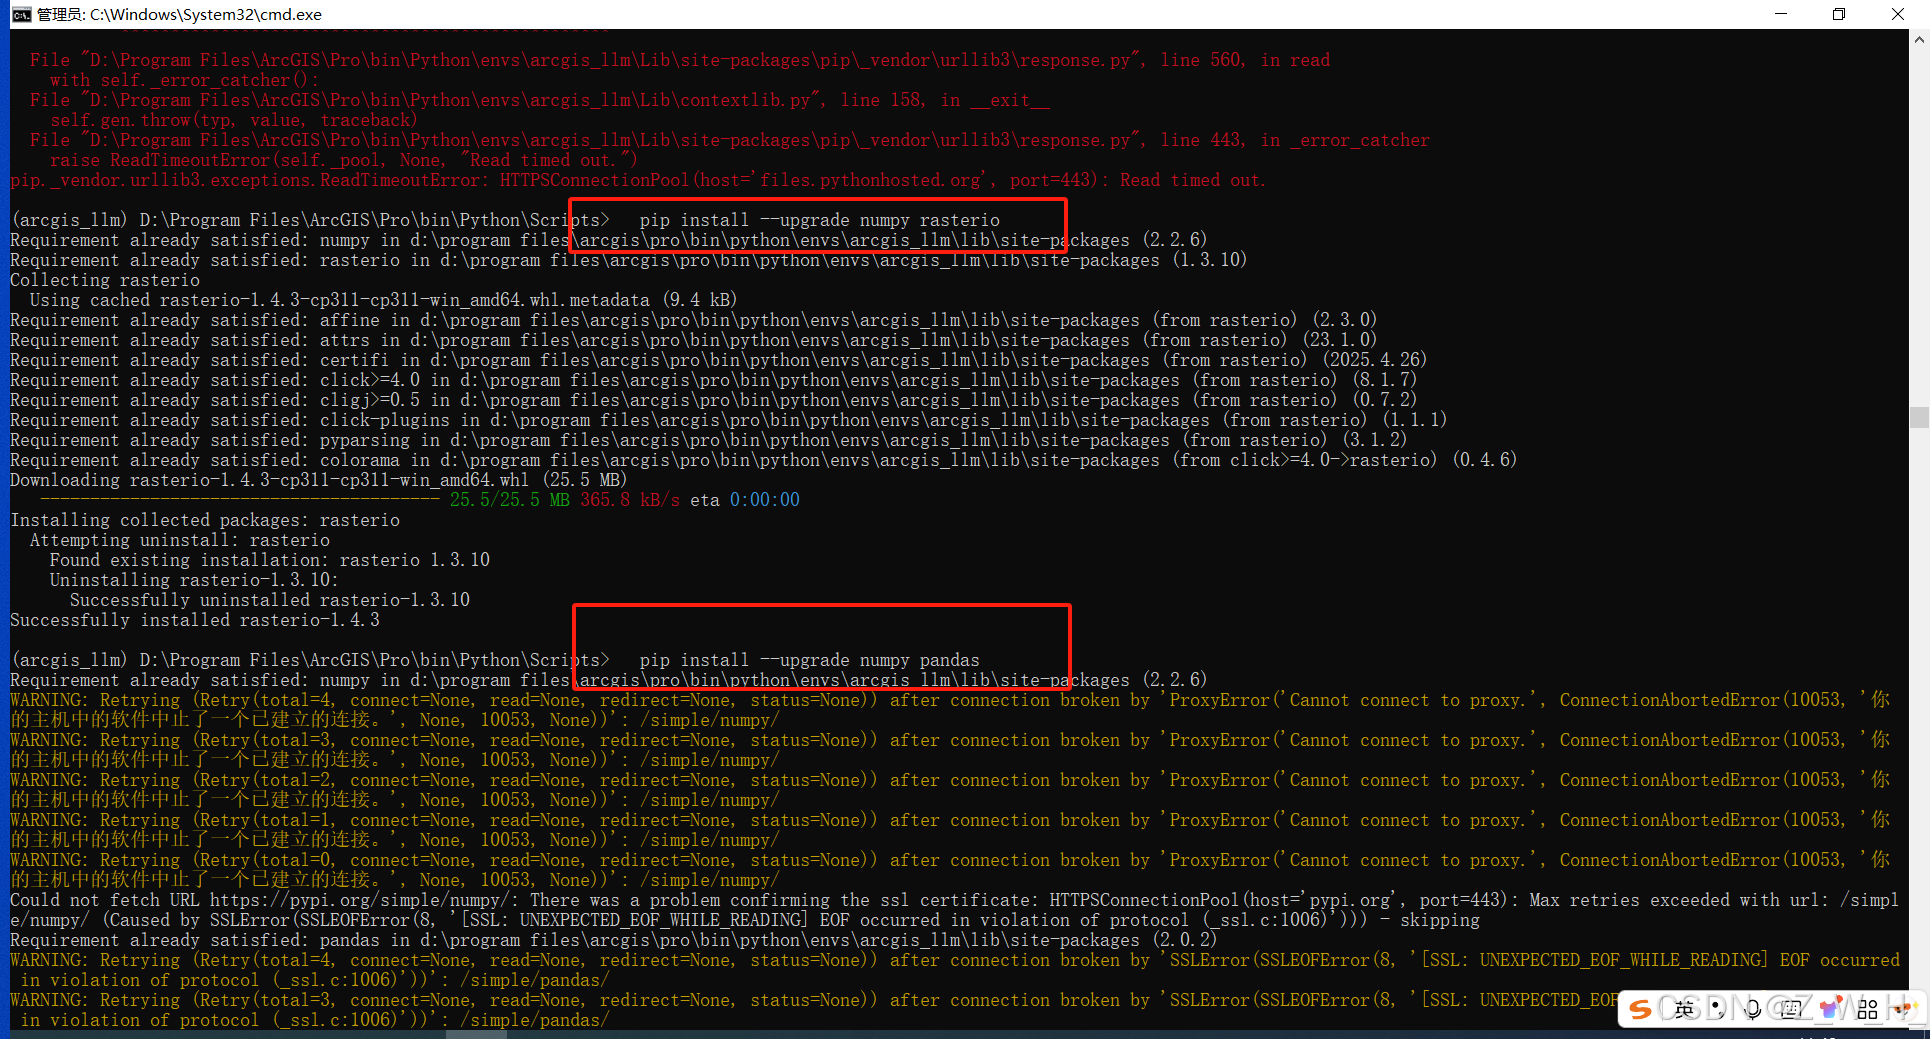This screenshot has width=1930, height=1039.
Task: Click the 'Successfully uninstalled rasterio-1.3.10' line
Action: coord(270,600)
